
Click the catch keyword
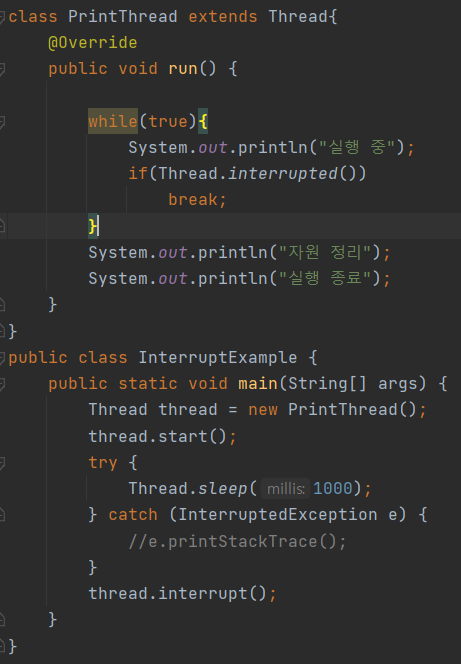coord(133,515)
